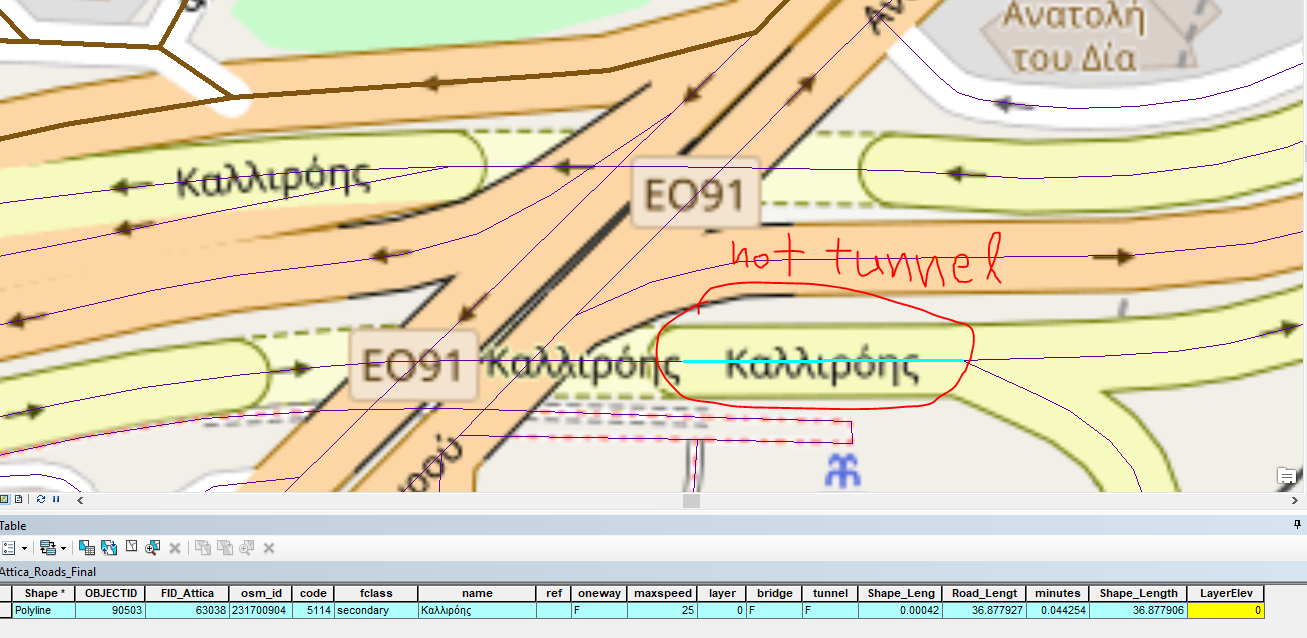Click the highlighted cyan road segment
Viewport: 1307px width, 638px height.
pyautogui.click(x=822, y=360)
